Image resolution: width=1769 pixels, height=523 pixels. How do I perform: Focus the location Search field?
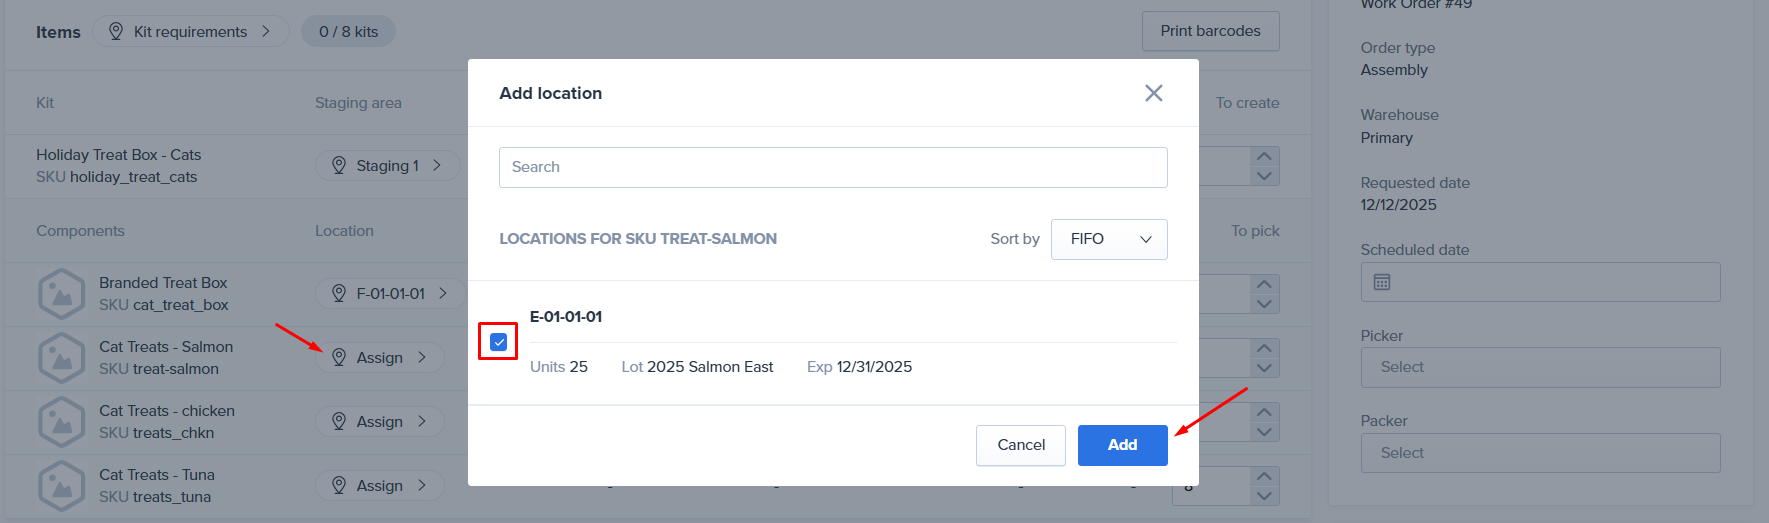point(832,167)
